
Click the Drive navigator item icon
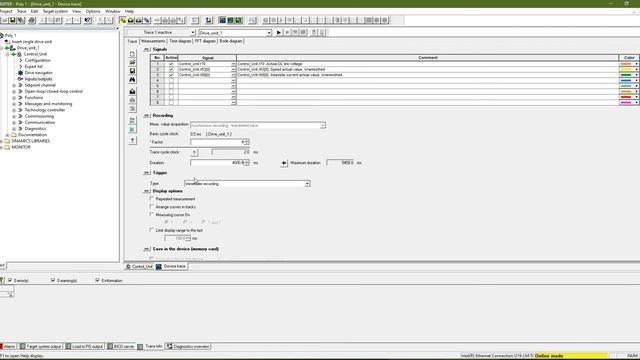pyautogui.click(x=20, y=73)
